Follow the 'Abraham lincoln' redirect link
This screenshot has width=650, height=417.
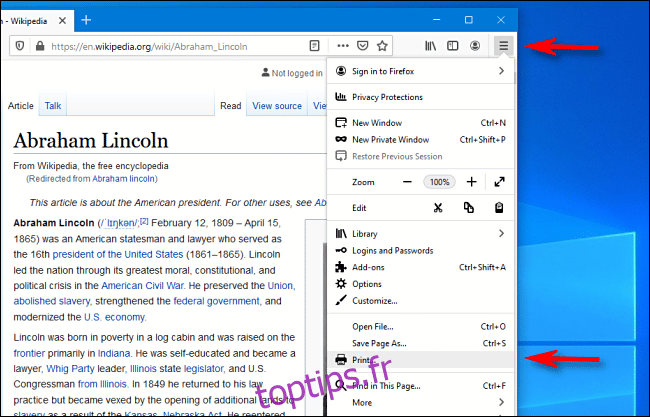(x=124, y=179)
